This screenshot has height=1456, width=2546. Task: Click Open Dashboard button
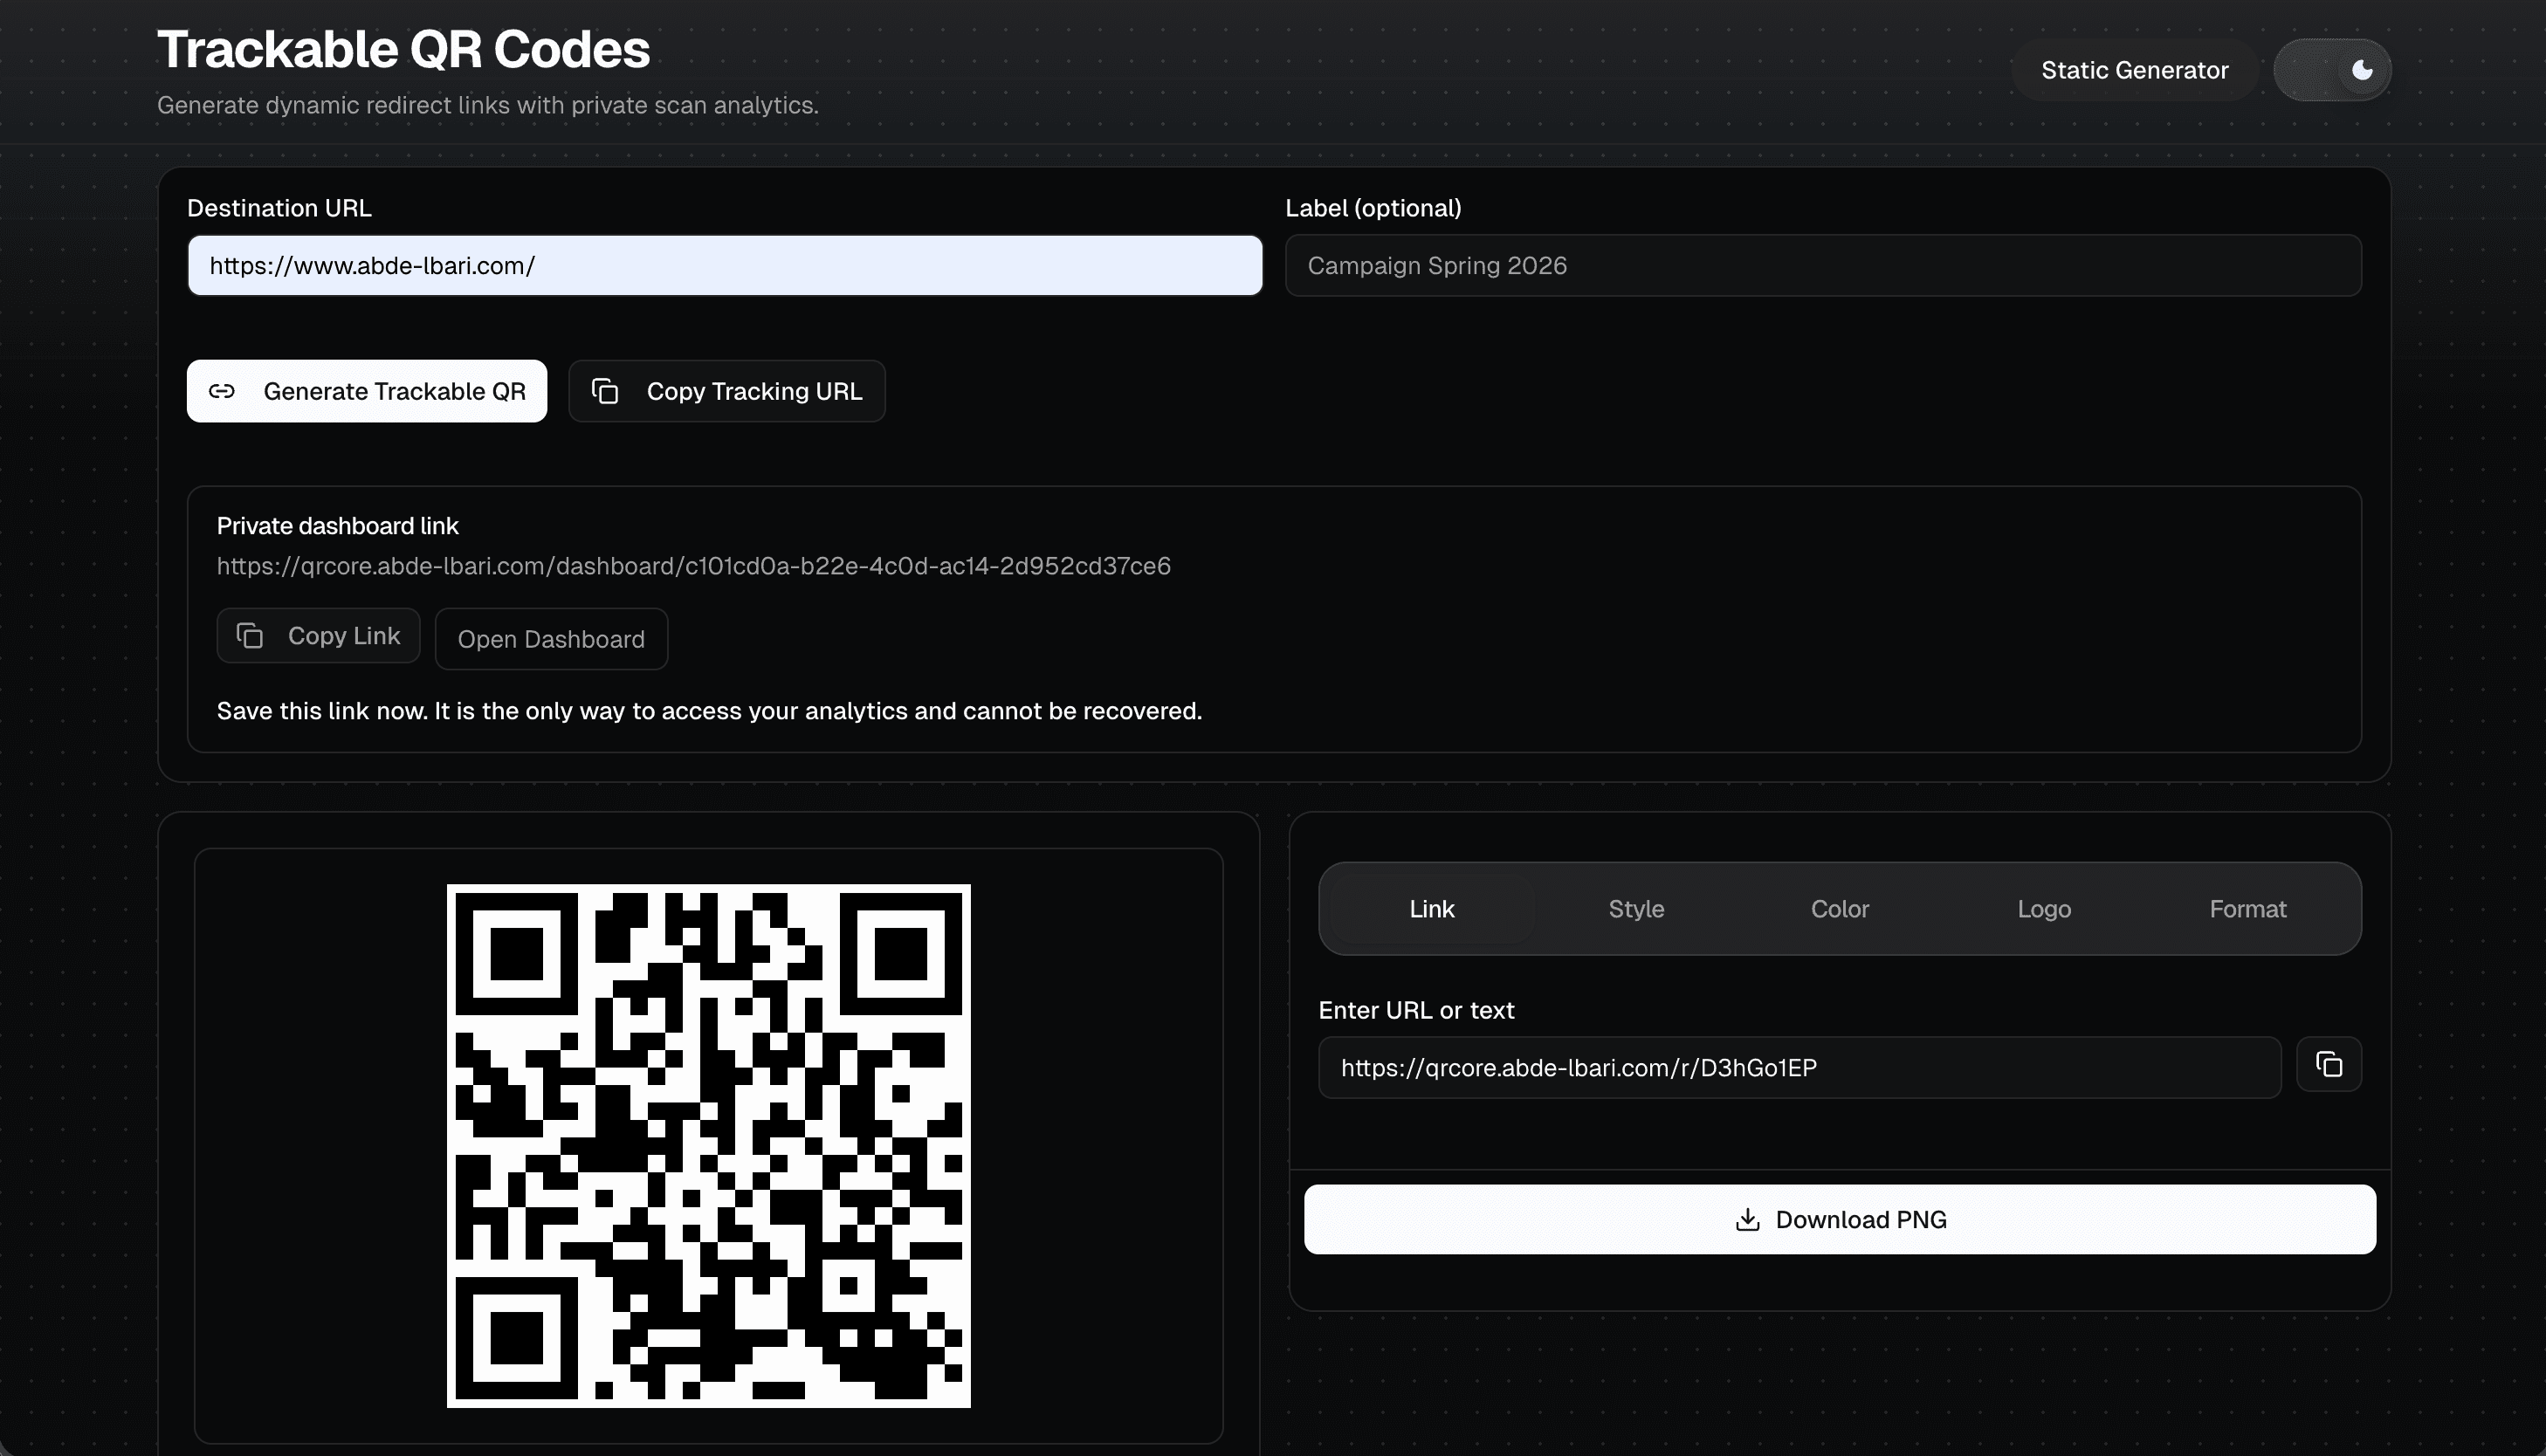[551, 639]
